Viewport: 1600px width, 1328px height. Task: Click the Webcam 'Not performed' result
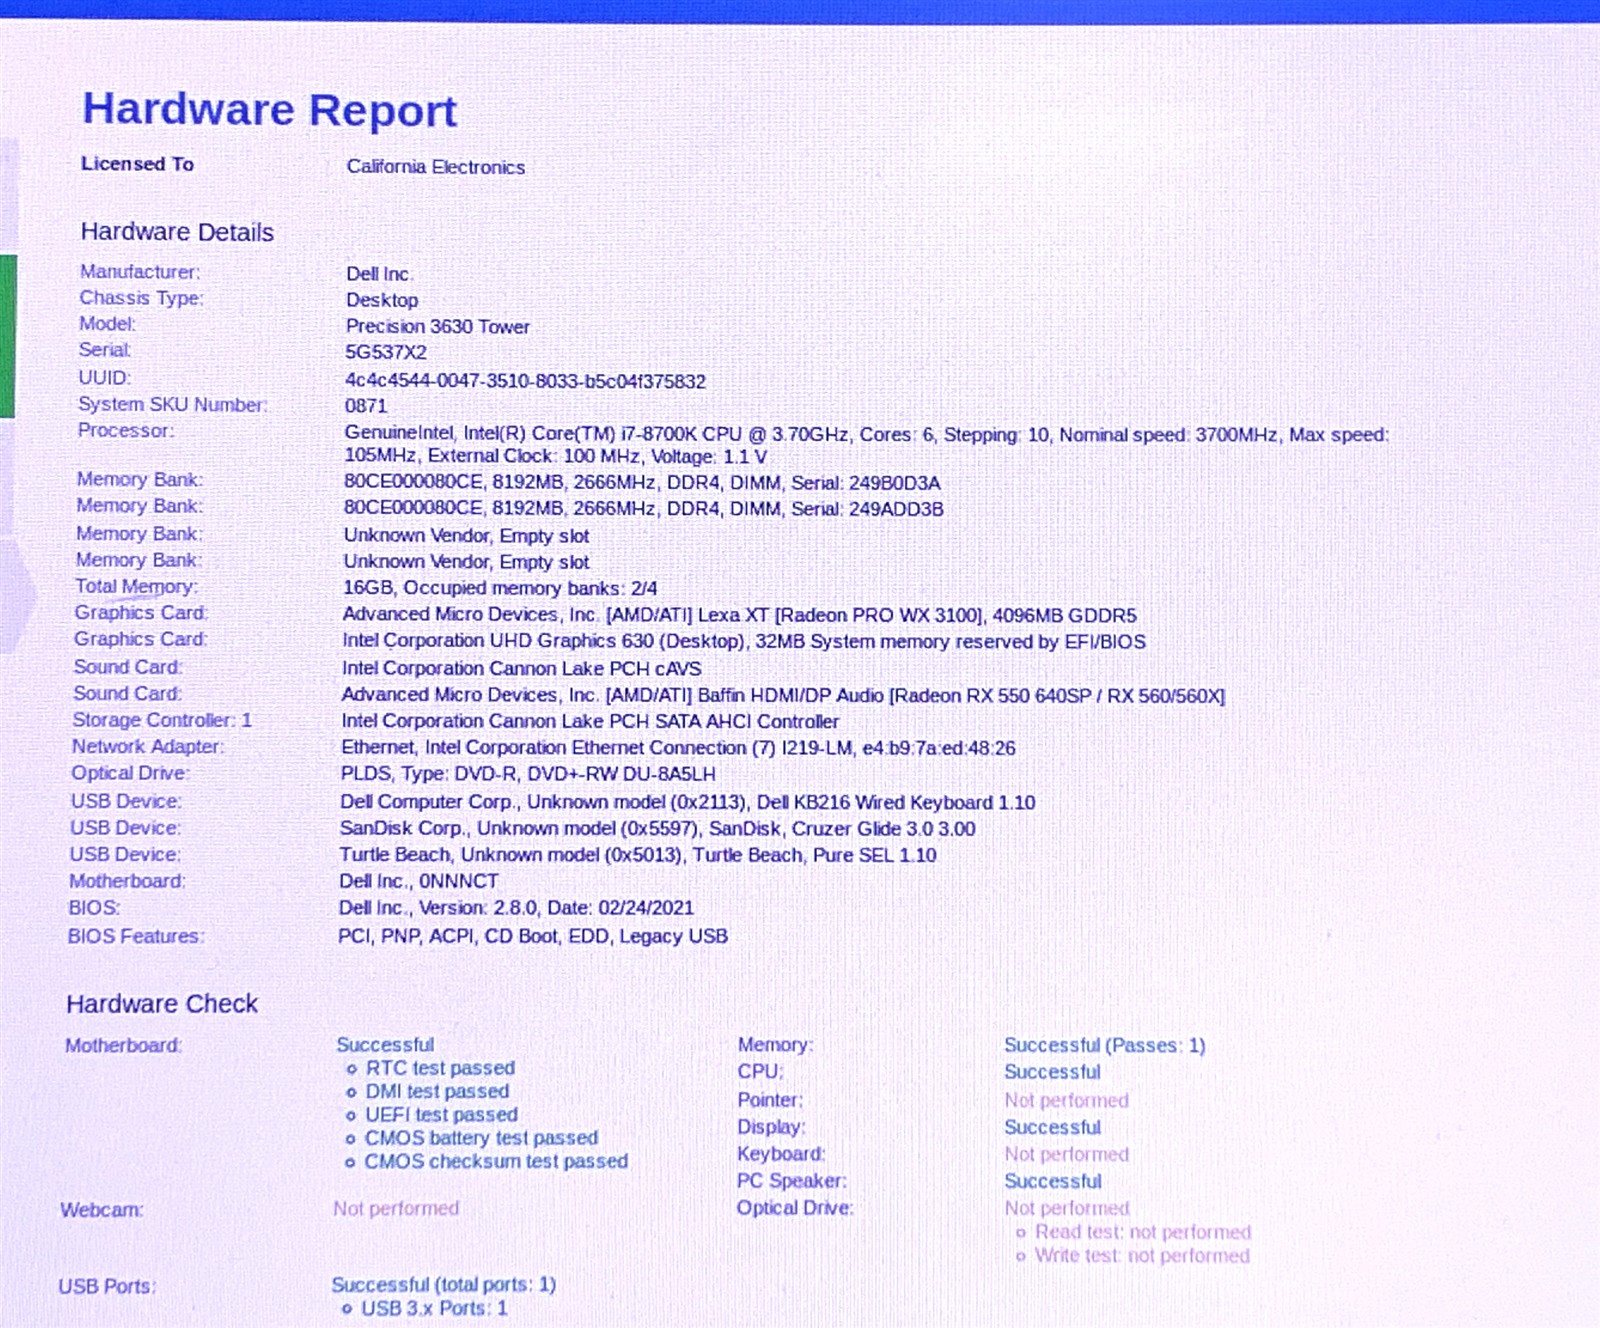tap(396, 1208)
